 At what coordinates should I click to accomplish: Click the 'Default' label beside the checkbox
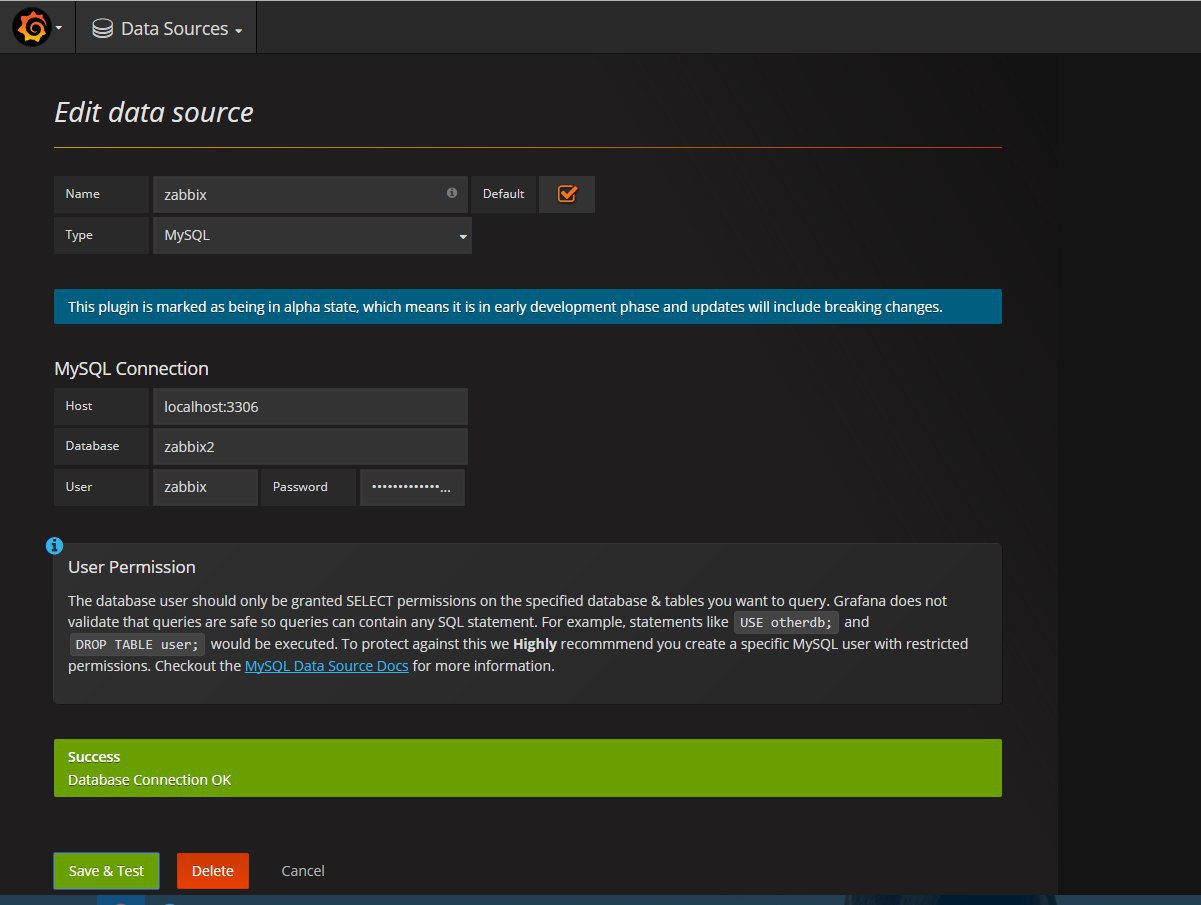(503, 194)
